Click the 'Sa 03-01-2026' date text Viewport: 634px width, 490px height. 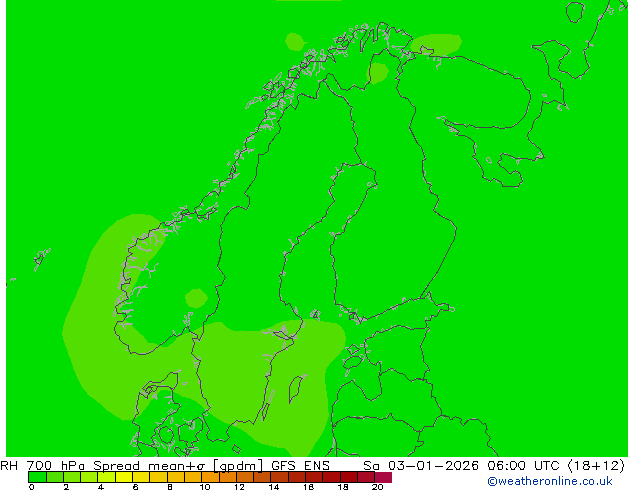coord(421,465)
